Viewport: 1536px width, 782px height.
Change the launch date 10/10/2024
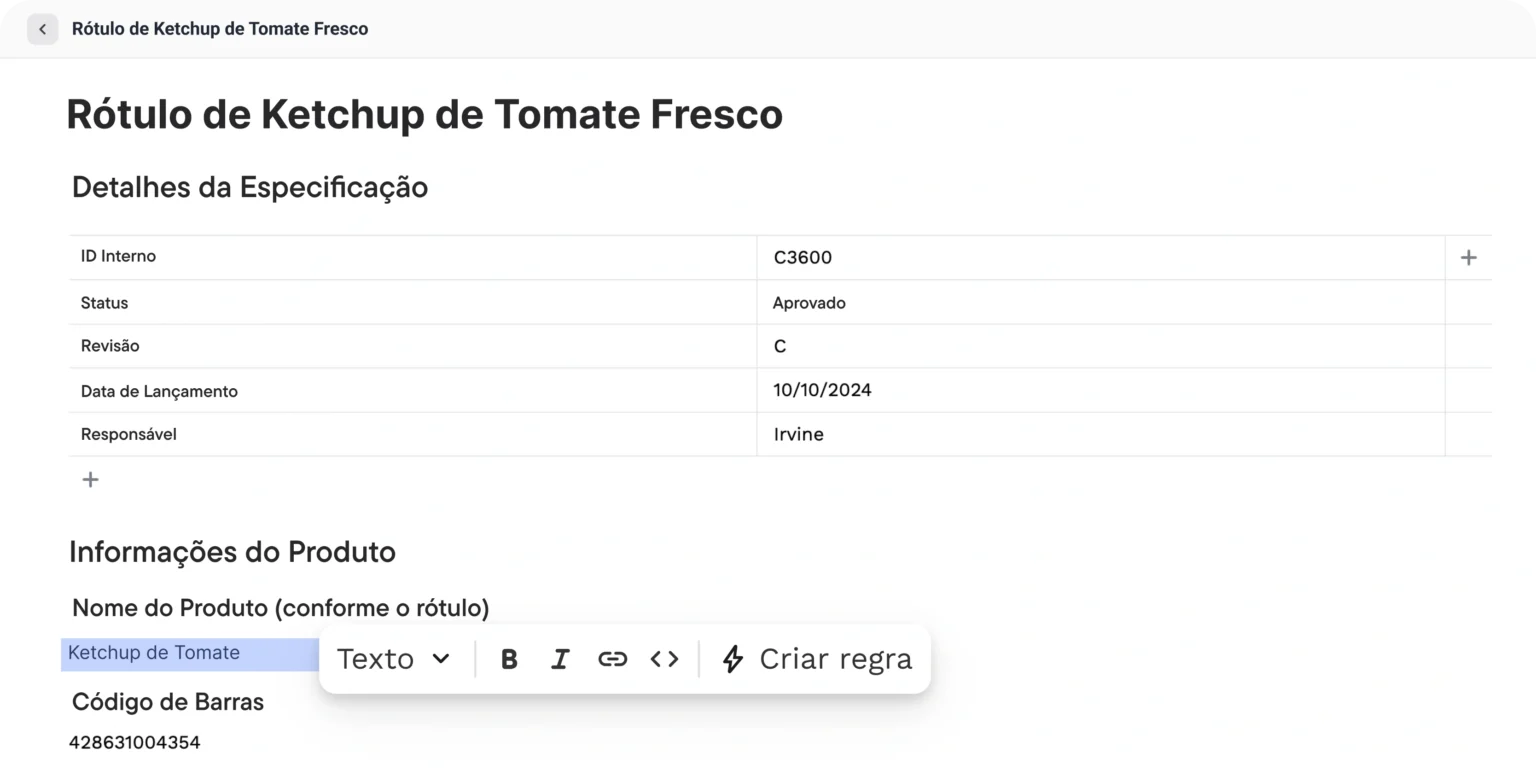[x=822, y=390]
